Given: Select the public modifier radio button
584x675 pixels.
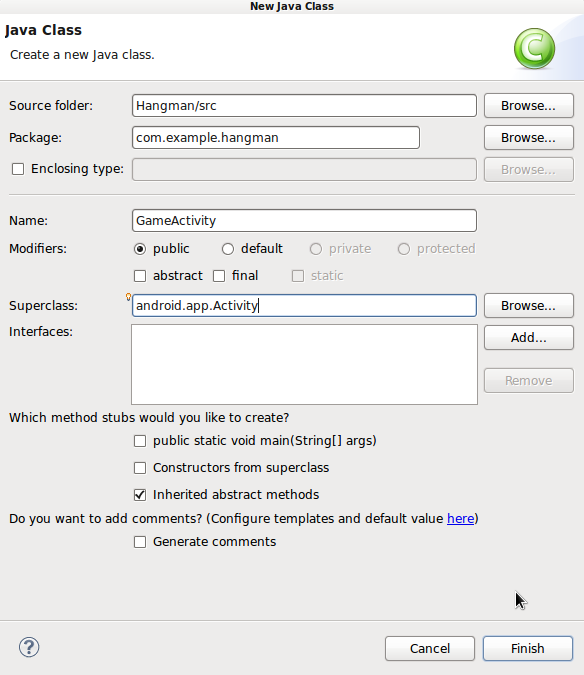Looking at the screenshot, I should [x=140, y=249].
